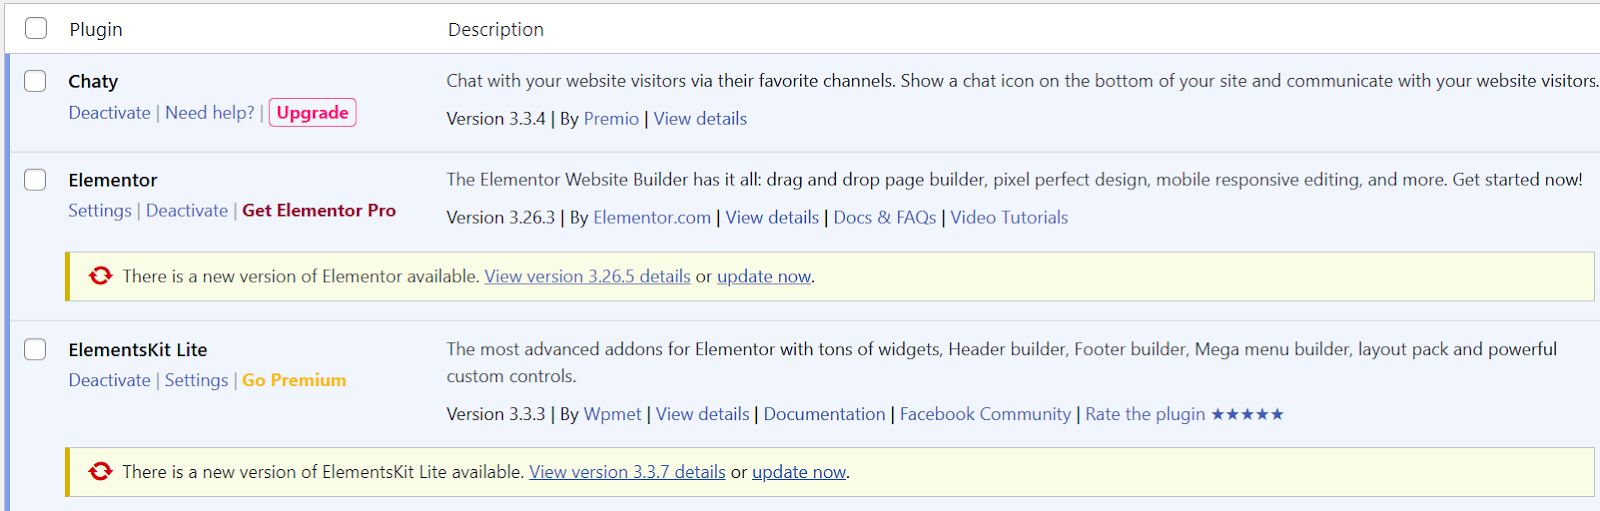The width and height of the screenshot is (1600, 511).
Task: Open the Wpmet author link
Action: pos(612,415)
